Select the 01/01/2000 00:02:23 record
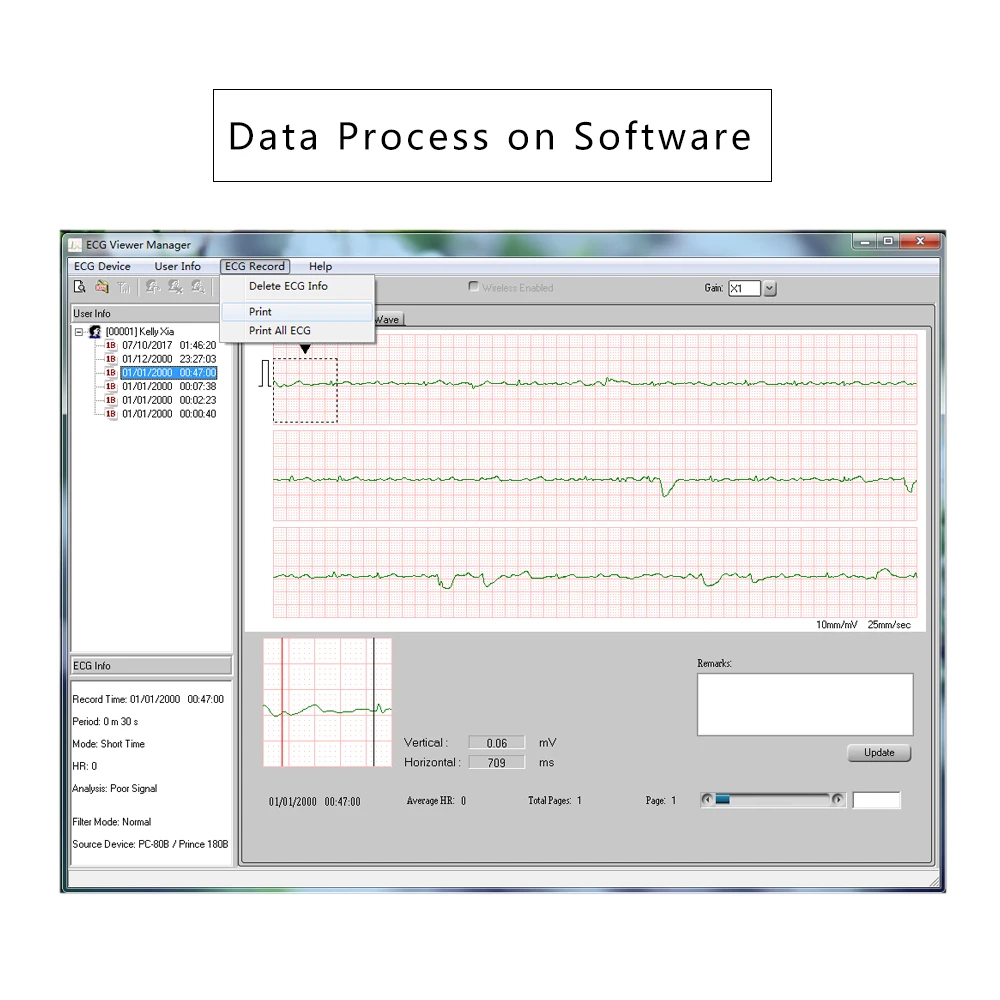This screenshot has width=1000, height=1000. point(169,401)
